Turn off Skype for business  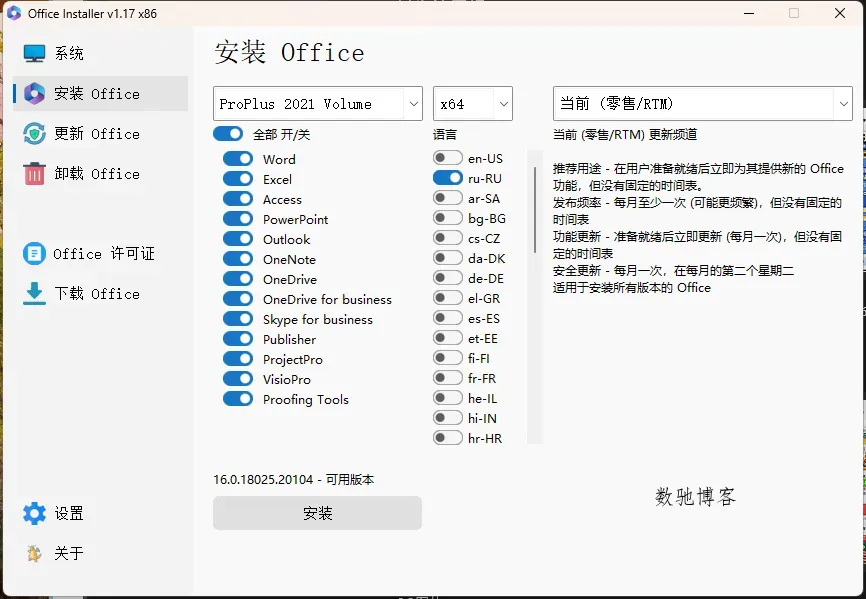tap(238, 319)
